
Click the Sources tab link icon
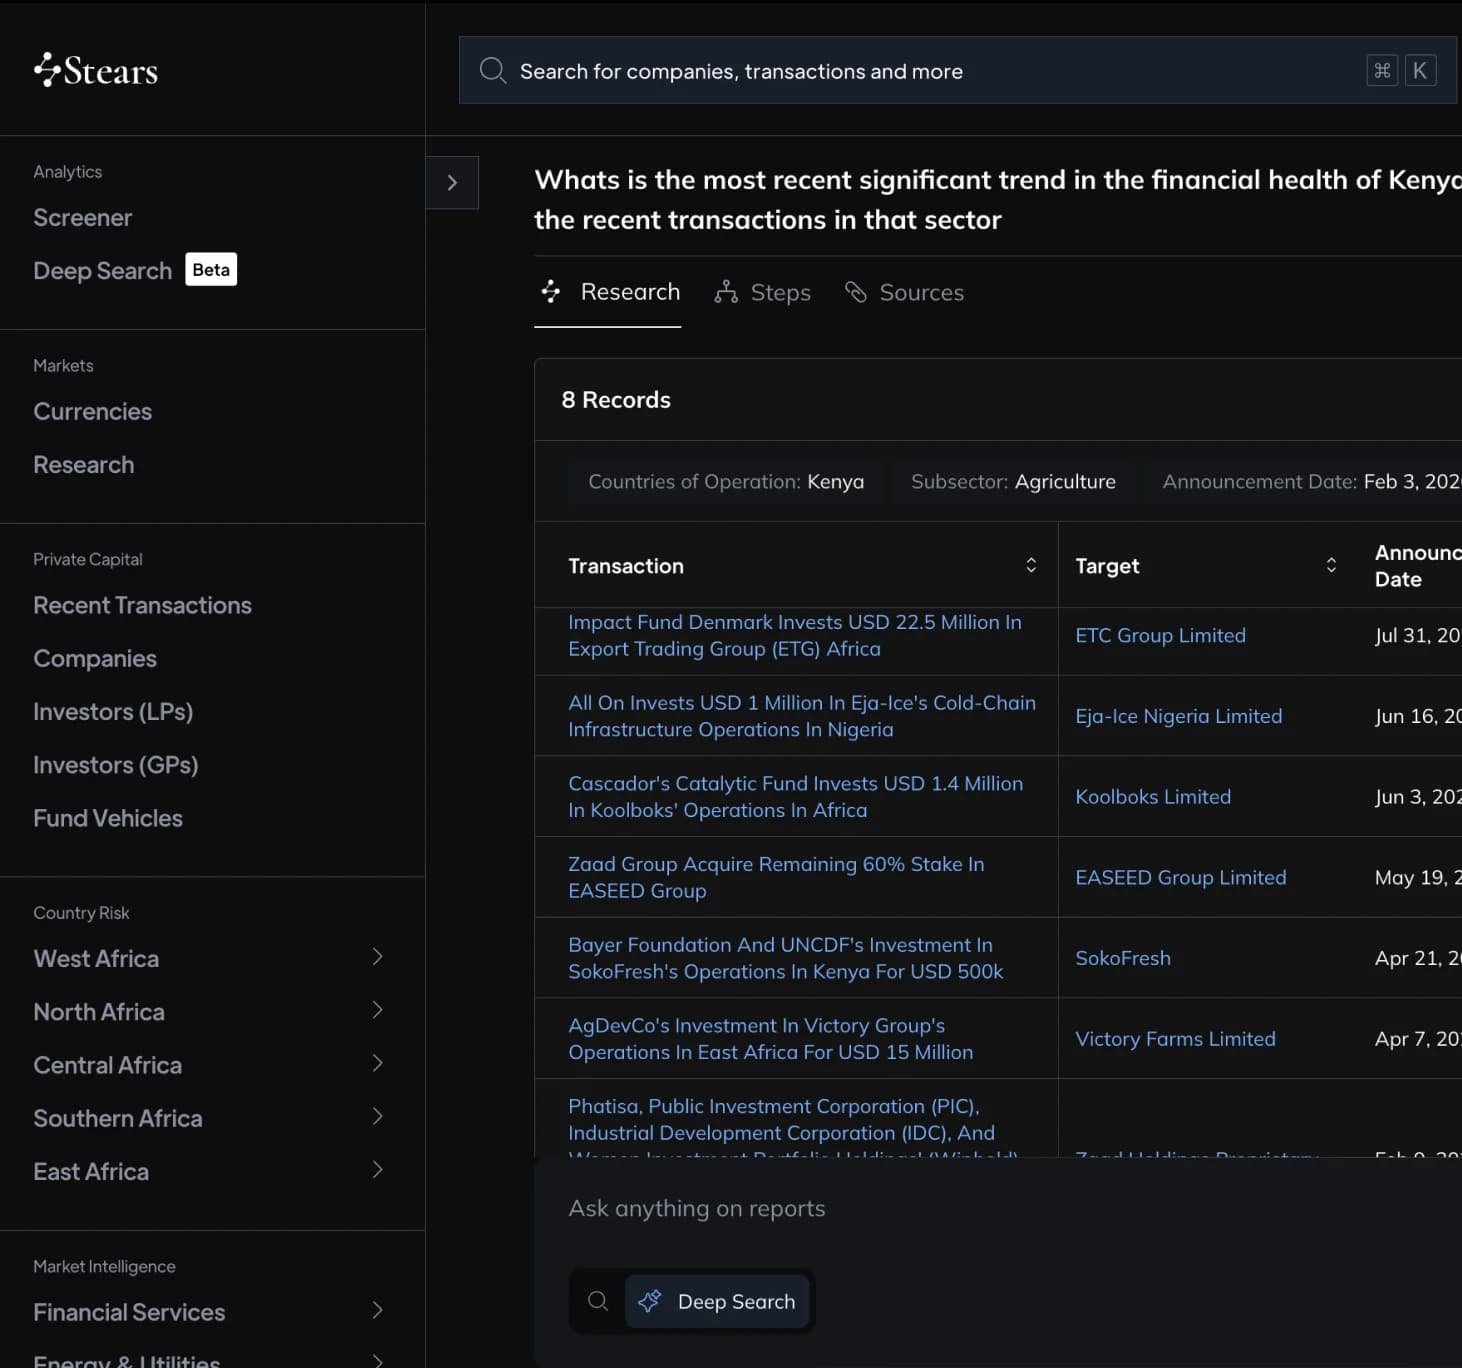point(856,292)
